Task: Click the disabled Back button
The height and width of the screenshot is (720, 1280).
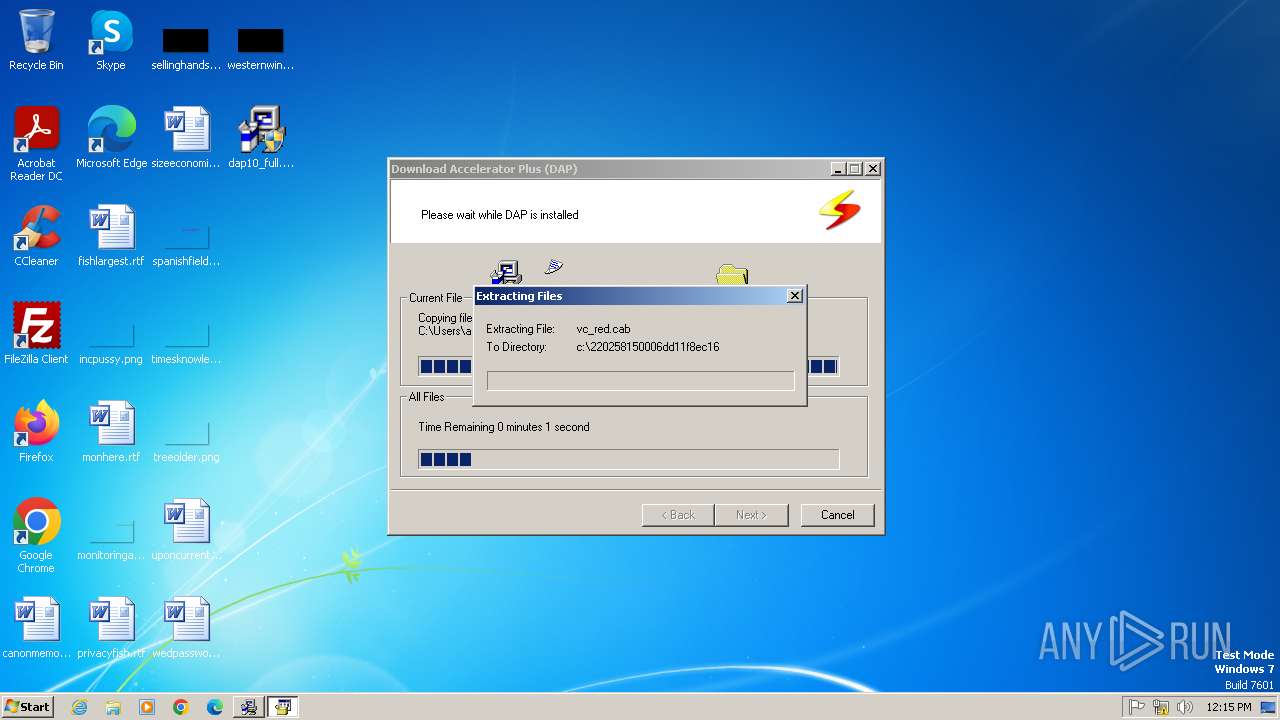Action: click(x=677, y=515)
